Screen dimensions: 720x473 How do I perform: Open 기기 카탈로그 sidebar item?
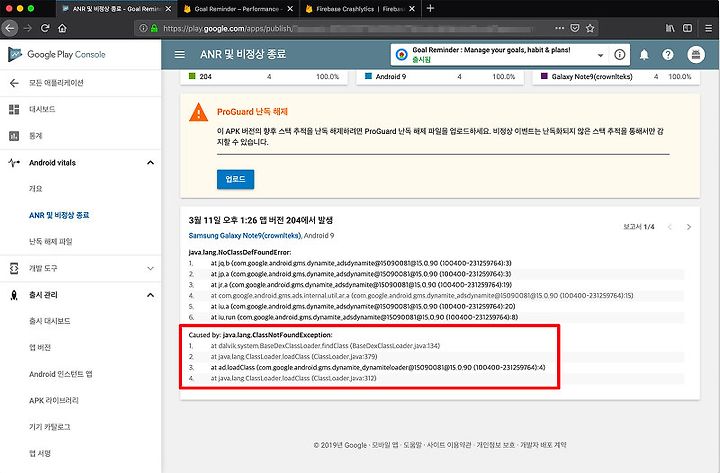(50, 427)
